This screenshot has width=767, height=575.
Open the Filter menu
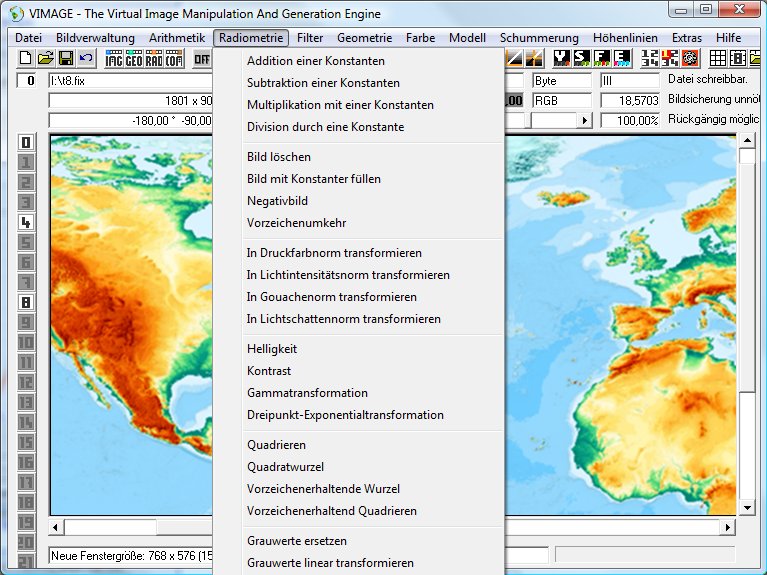click(310, 38)
